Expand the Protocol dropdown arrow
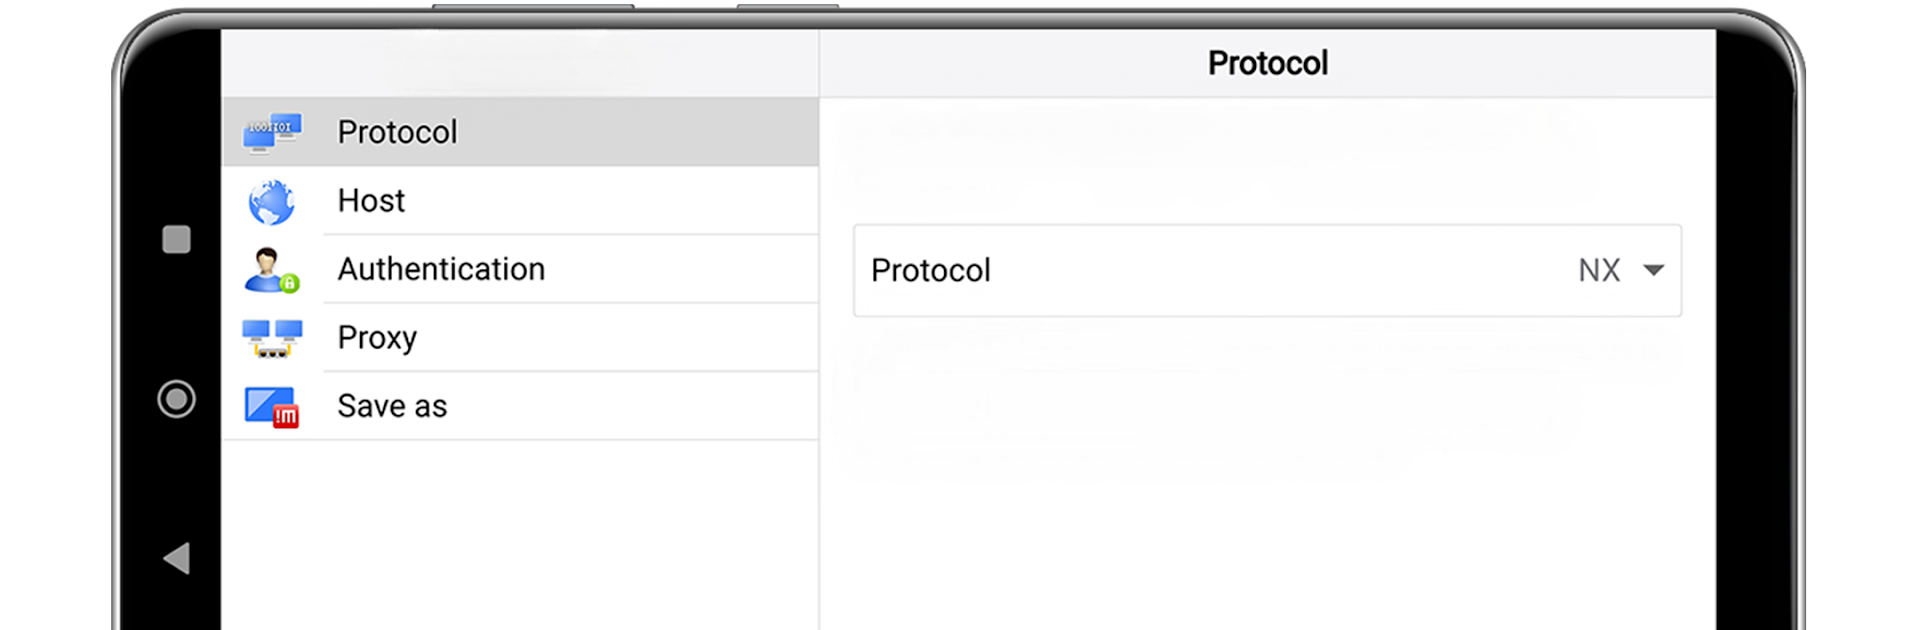1920x630 pixels. [x=1654, y=270]
